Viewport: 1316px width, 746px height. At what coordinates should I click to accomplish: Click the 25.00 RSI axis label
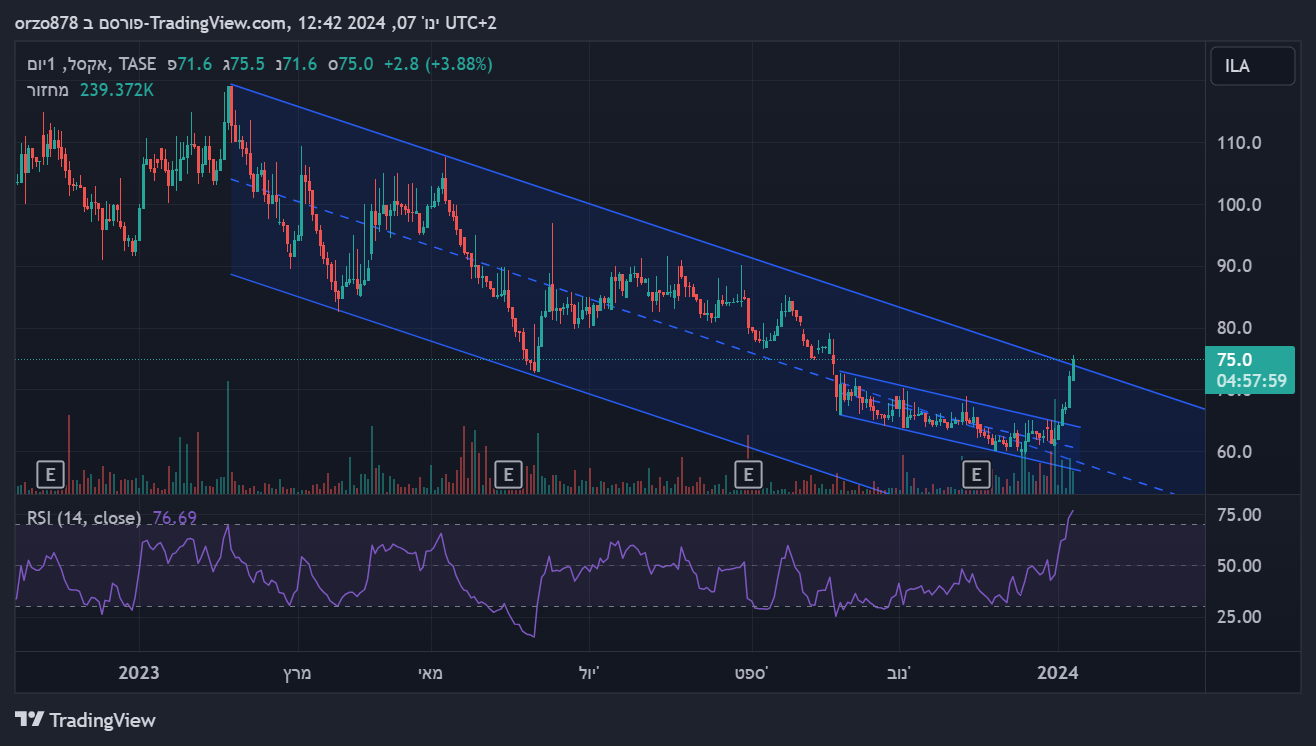coord(1239,617)
